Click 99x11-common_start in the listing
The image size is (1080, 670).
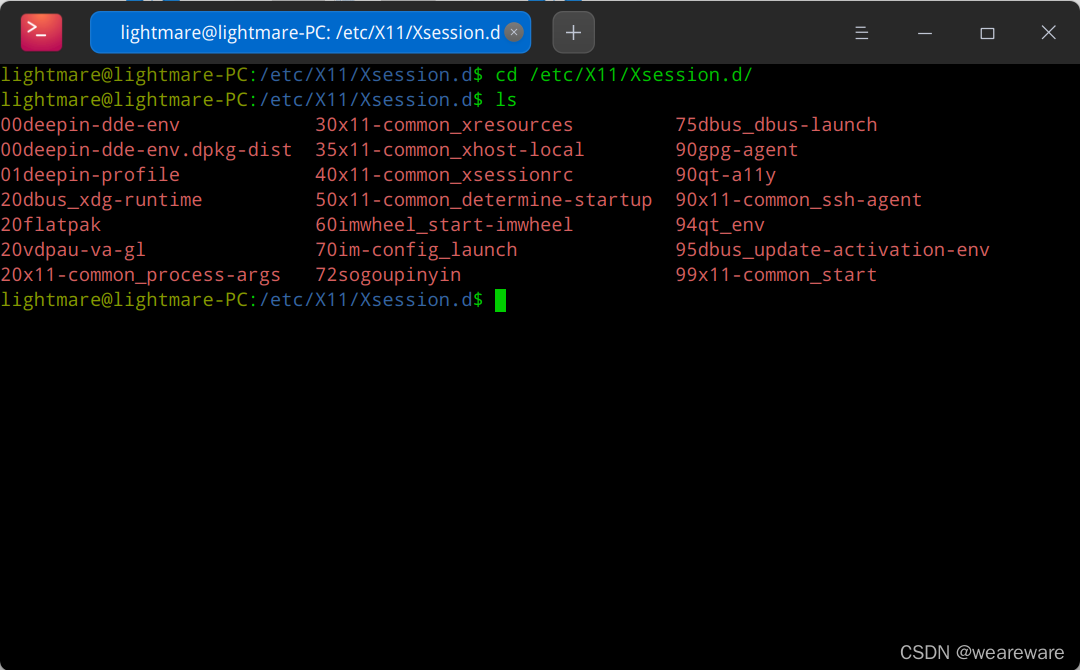(776, 275)
